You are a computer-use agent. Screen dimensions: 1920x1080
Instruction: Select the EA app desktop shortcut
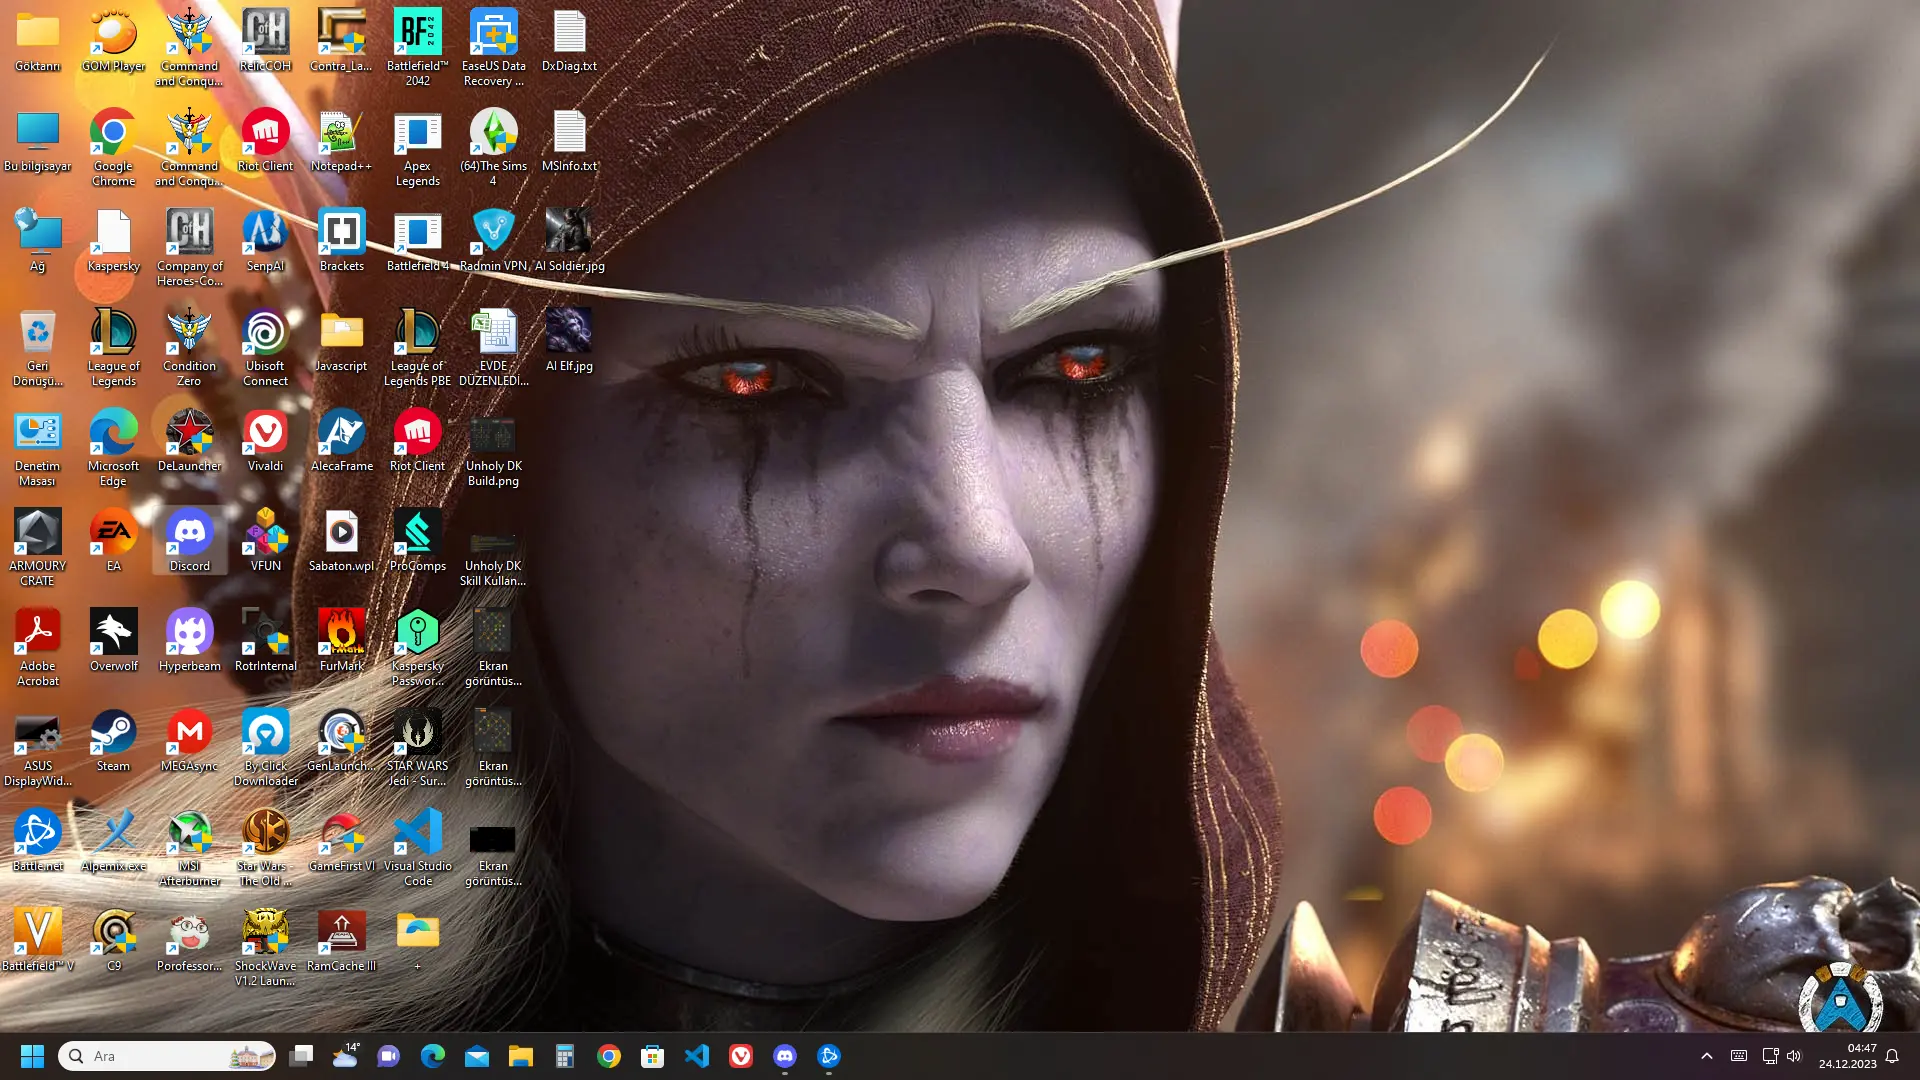[114, 540]
